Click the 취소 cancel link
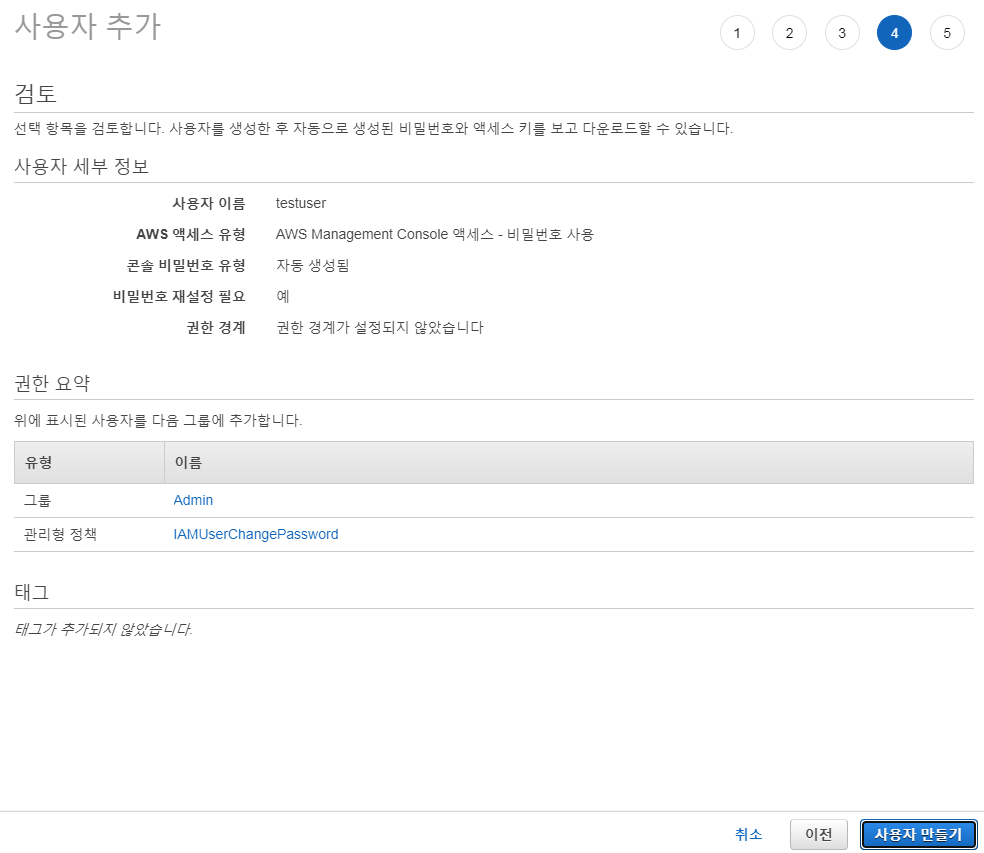The width and height of the screenshot is (984, 853). click(x=749, y=834)
